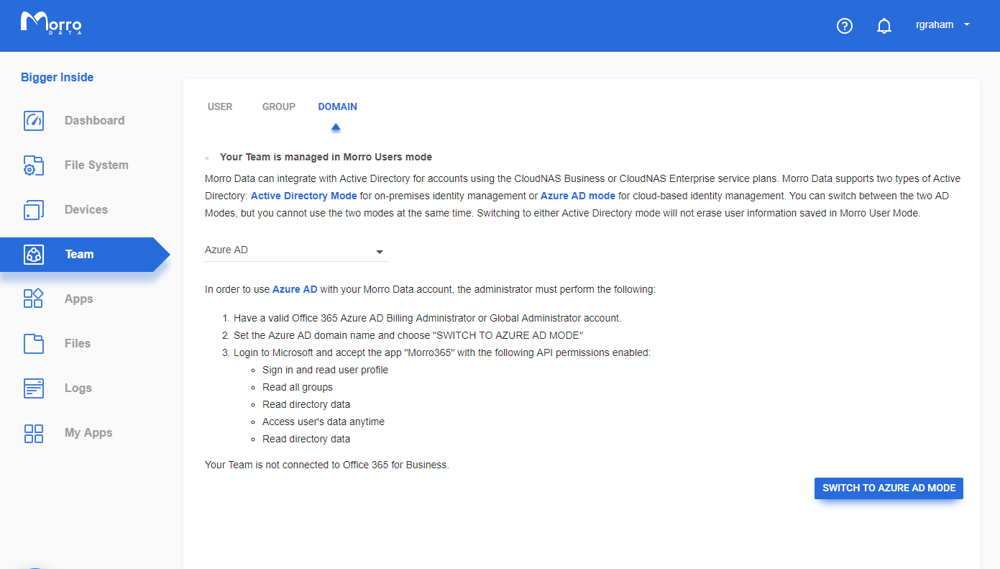Click "Your Team is not connected to Office 365" text
The height and width of the screenshot is (569, 1000).
[x=327, y=465]
